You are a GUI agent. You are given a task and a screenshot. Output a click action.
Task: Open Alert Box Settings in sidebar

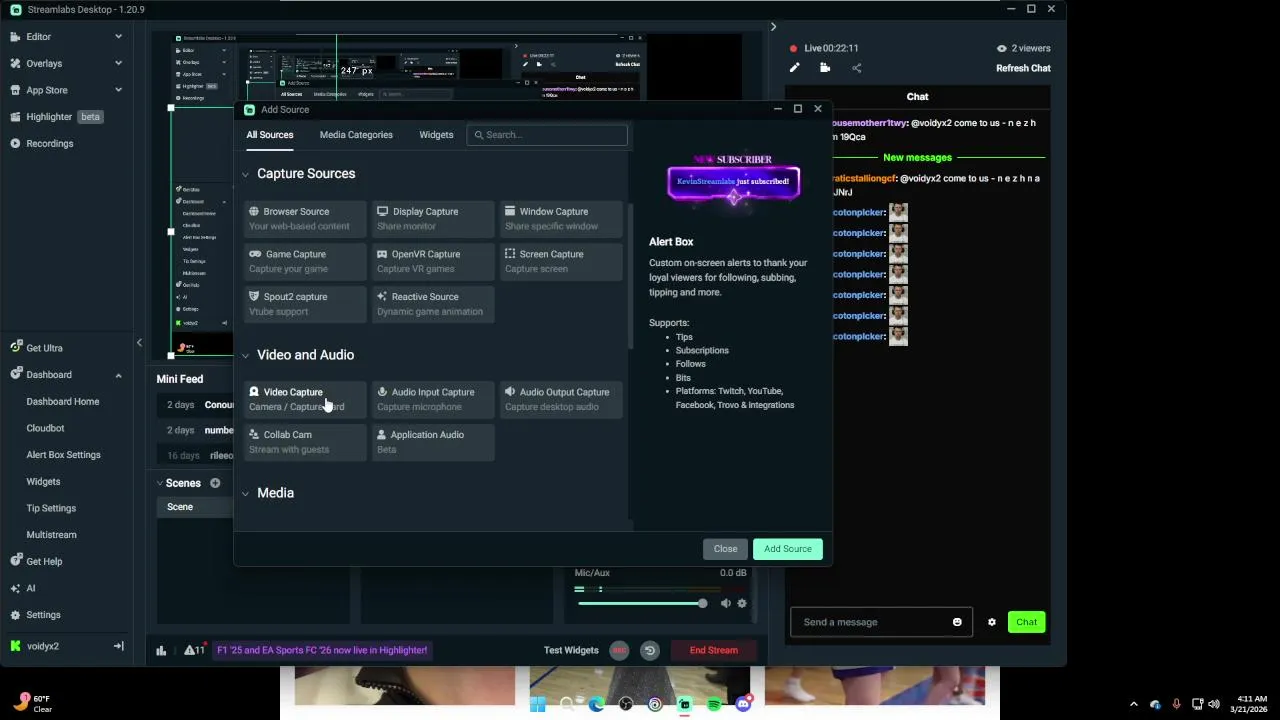63,455
